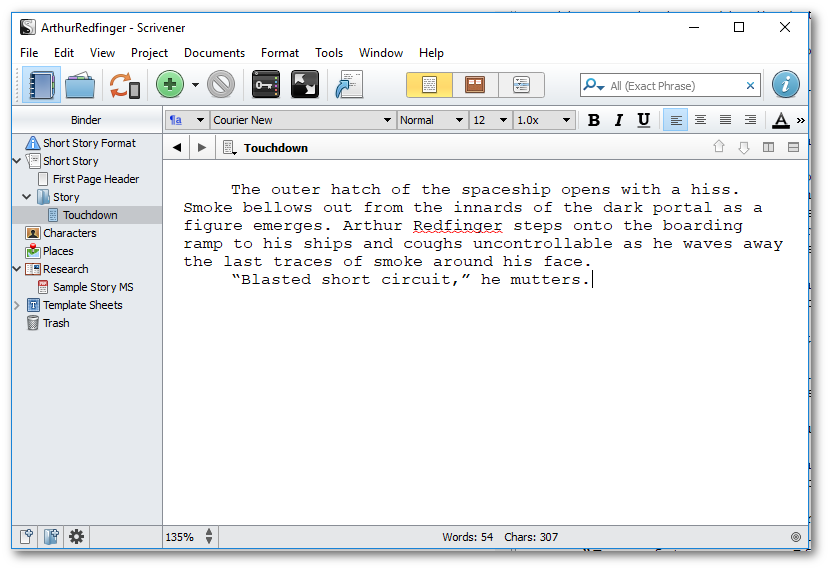
Task: Open the Documents menu
Action: click(x=214, y=53)
